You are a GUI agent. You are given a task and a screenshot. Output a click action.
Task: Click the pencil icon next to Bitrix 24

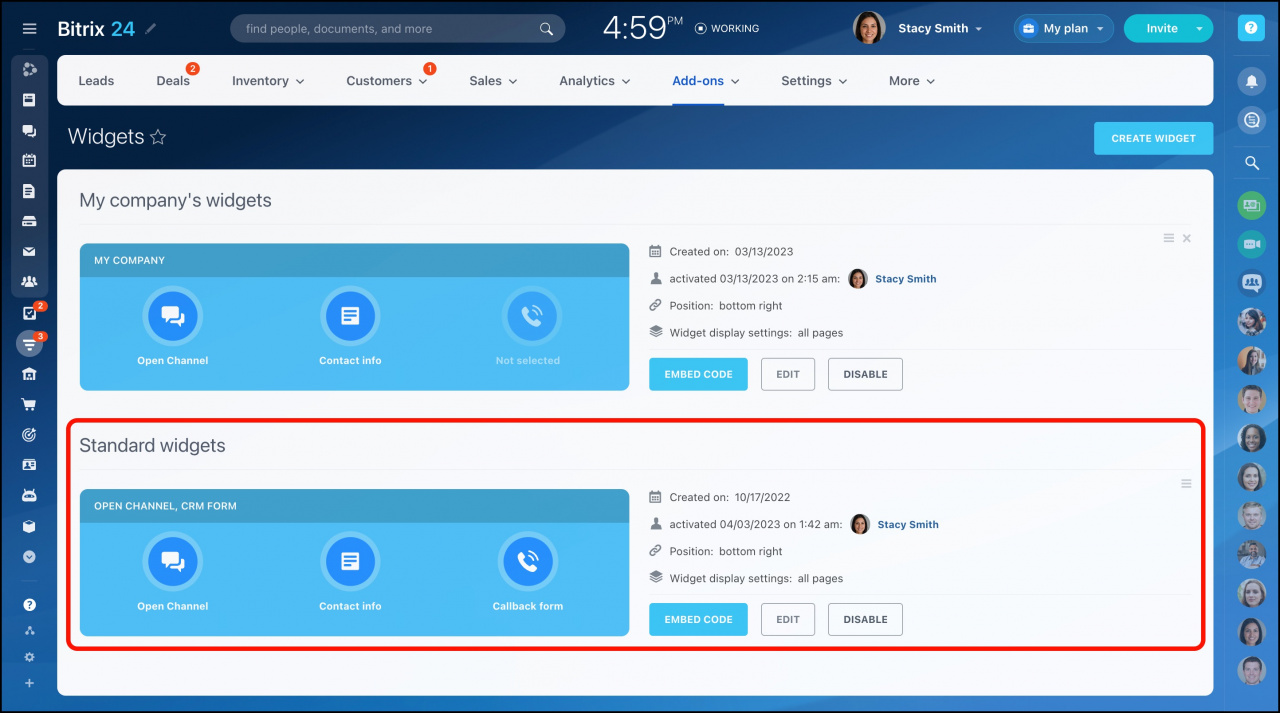(151, 29)
